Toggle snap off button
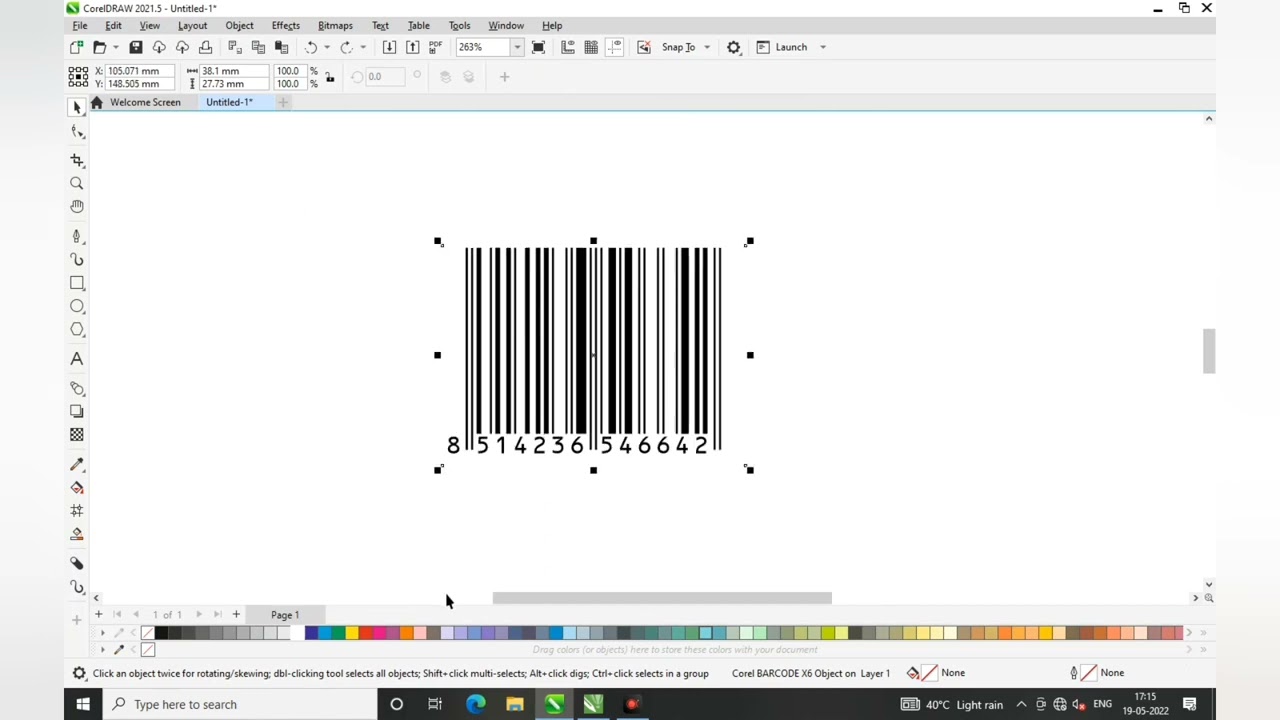 point(644,47)
